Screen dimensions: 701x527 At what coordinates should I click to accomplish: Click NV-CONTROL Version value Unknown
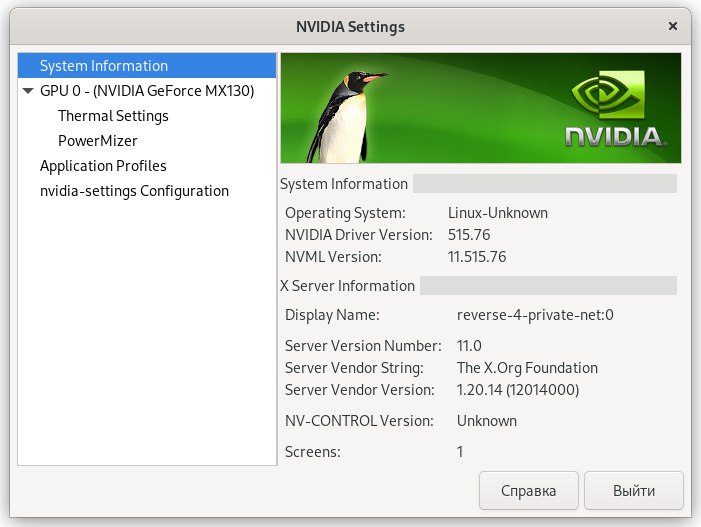click(486, 421)
